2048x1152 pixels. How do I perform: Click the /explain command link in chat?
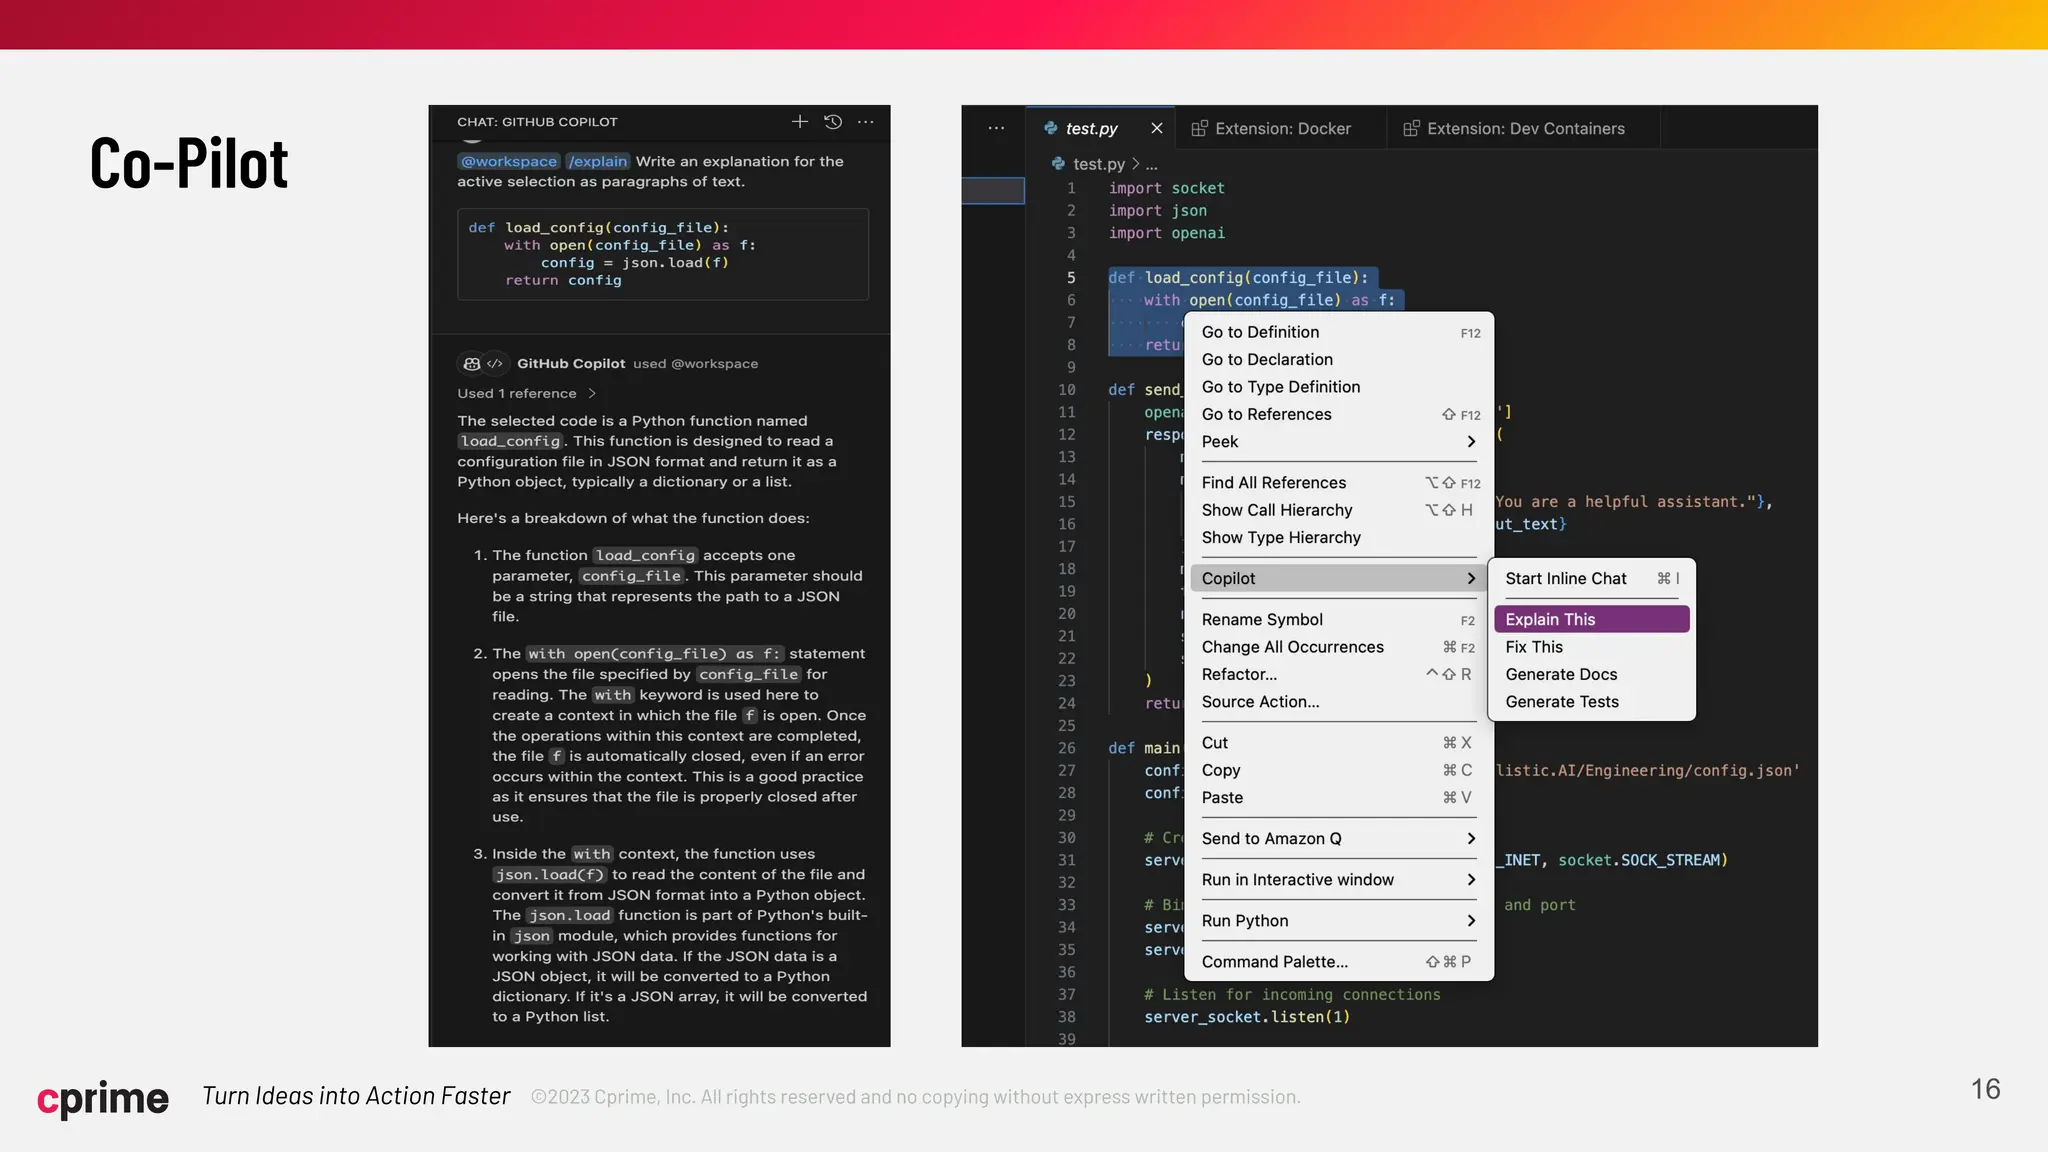click(598, 162)
